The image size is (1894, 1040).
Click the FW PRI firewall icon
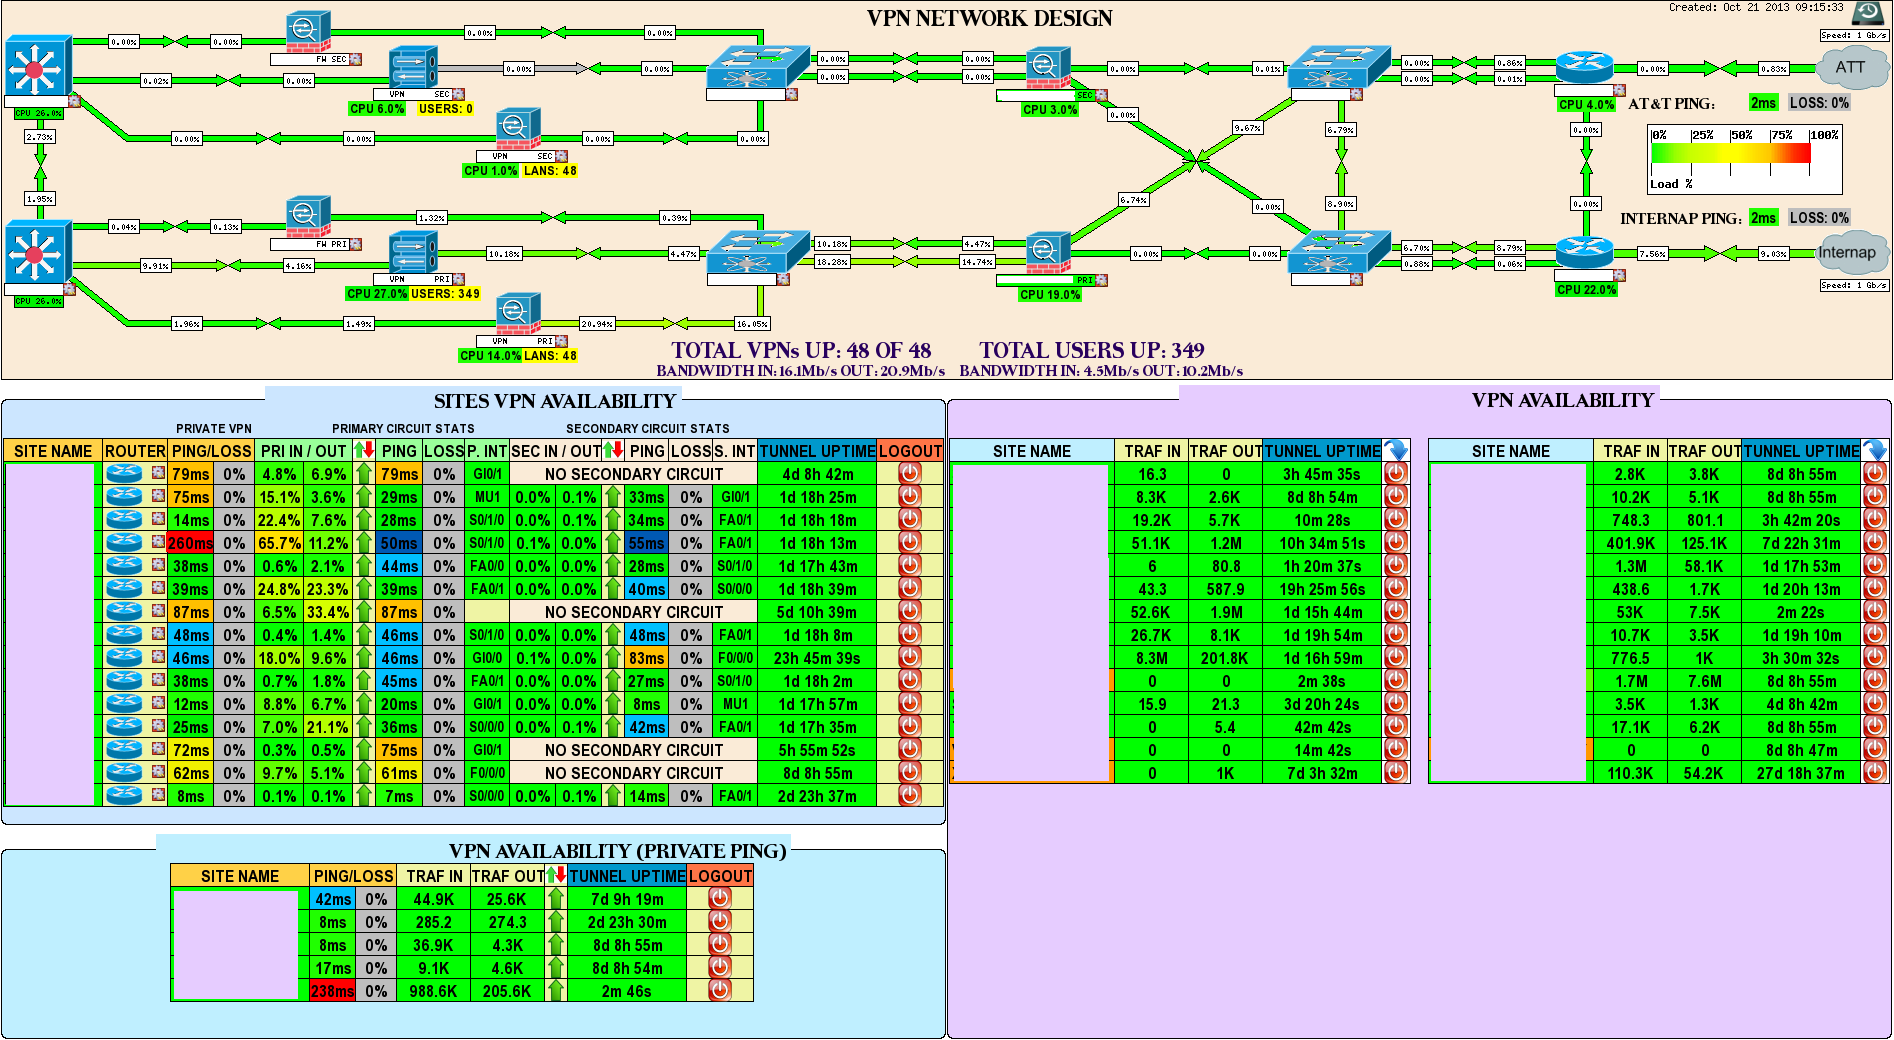pyautogui.click(x=308, y=217)
